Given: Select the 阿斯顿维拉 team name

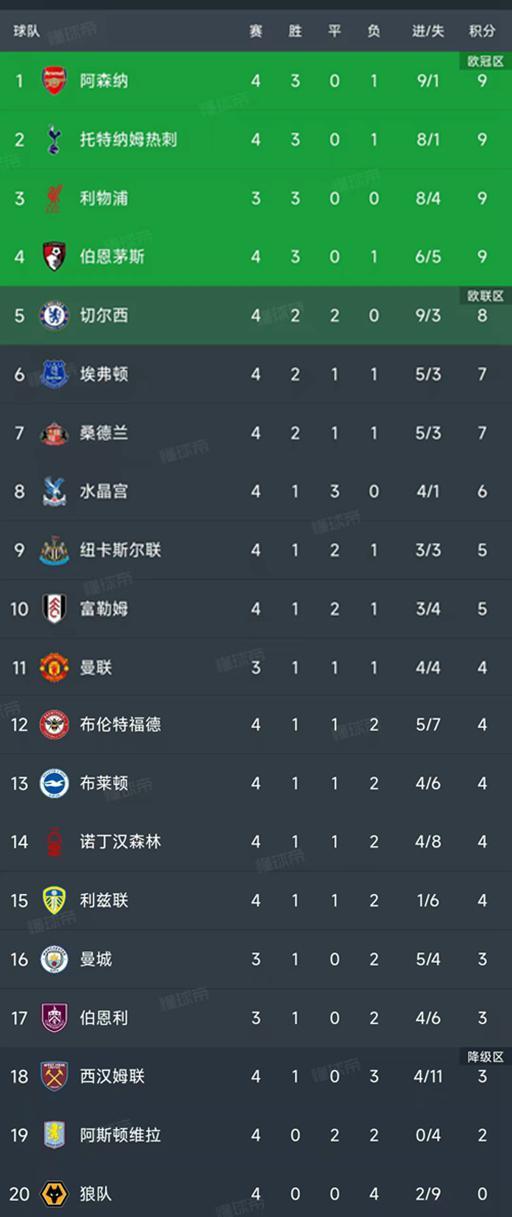Looking at the screenshot, I should 120,1135.
